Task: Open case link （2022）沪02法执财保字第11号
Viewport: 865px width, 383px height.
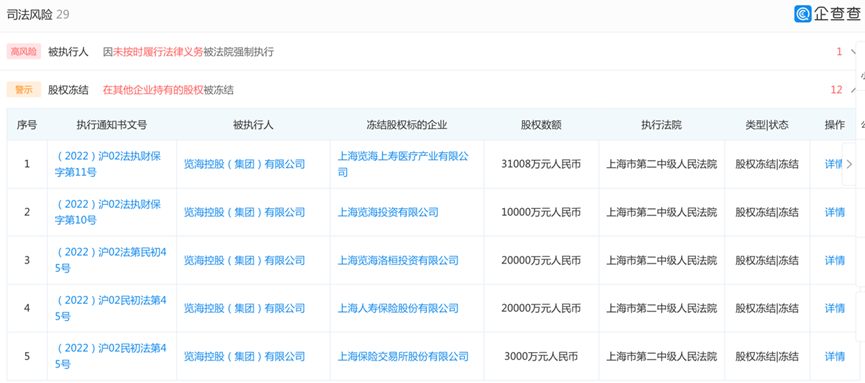Action: [109, 164]
